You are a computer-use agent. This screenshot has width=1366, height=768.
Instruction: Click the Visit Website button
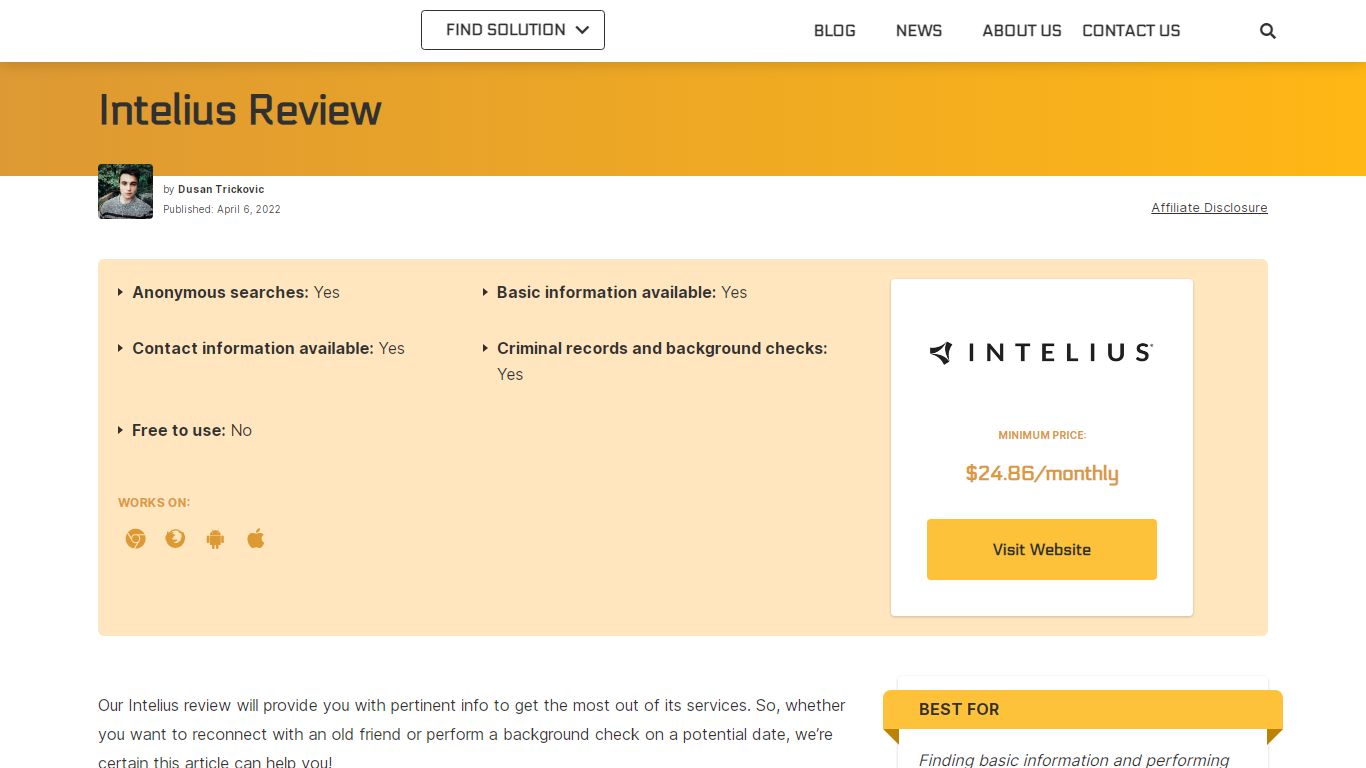1042,549
